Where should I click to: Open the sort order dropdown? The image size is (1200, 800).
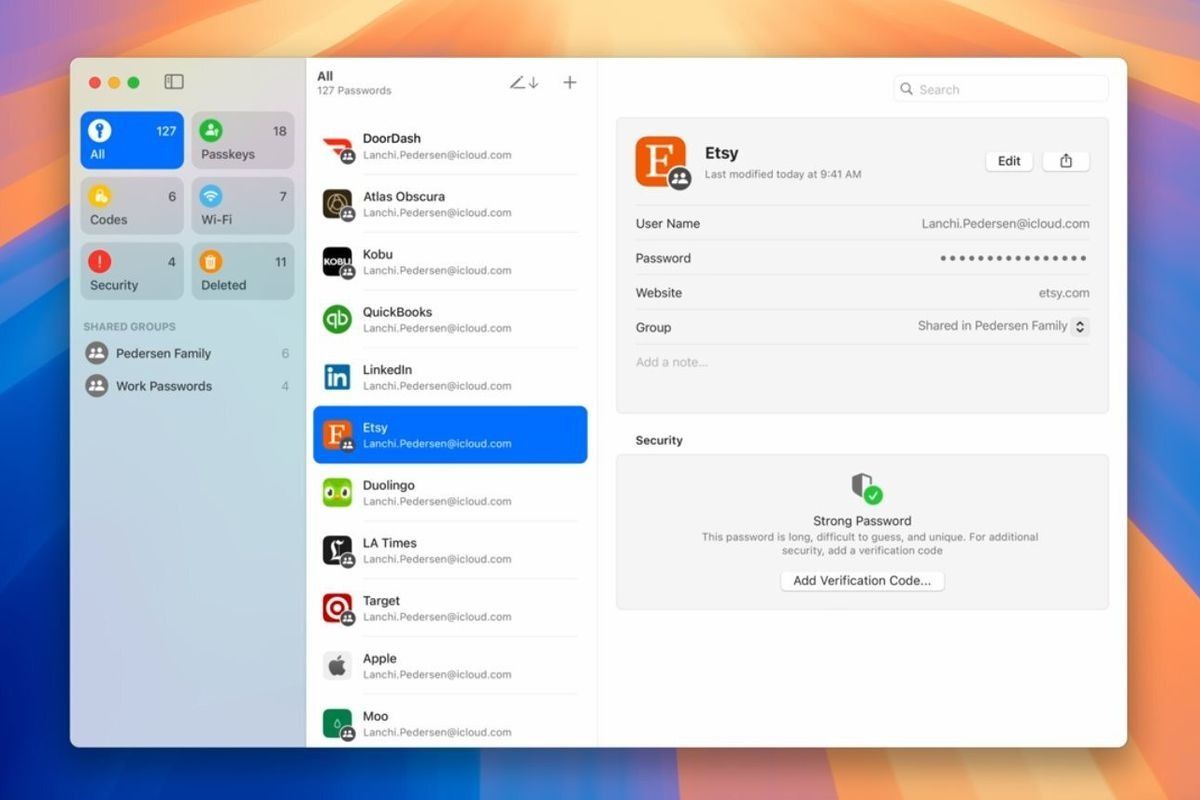[523, 82]
